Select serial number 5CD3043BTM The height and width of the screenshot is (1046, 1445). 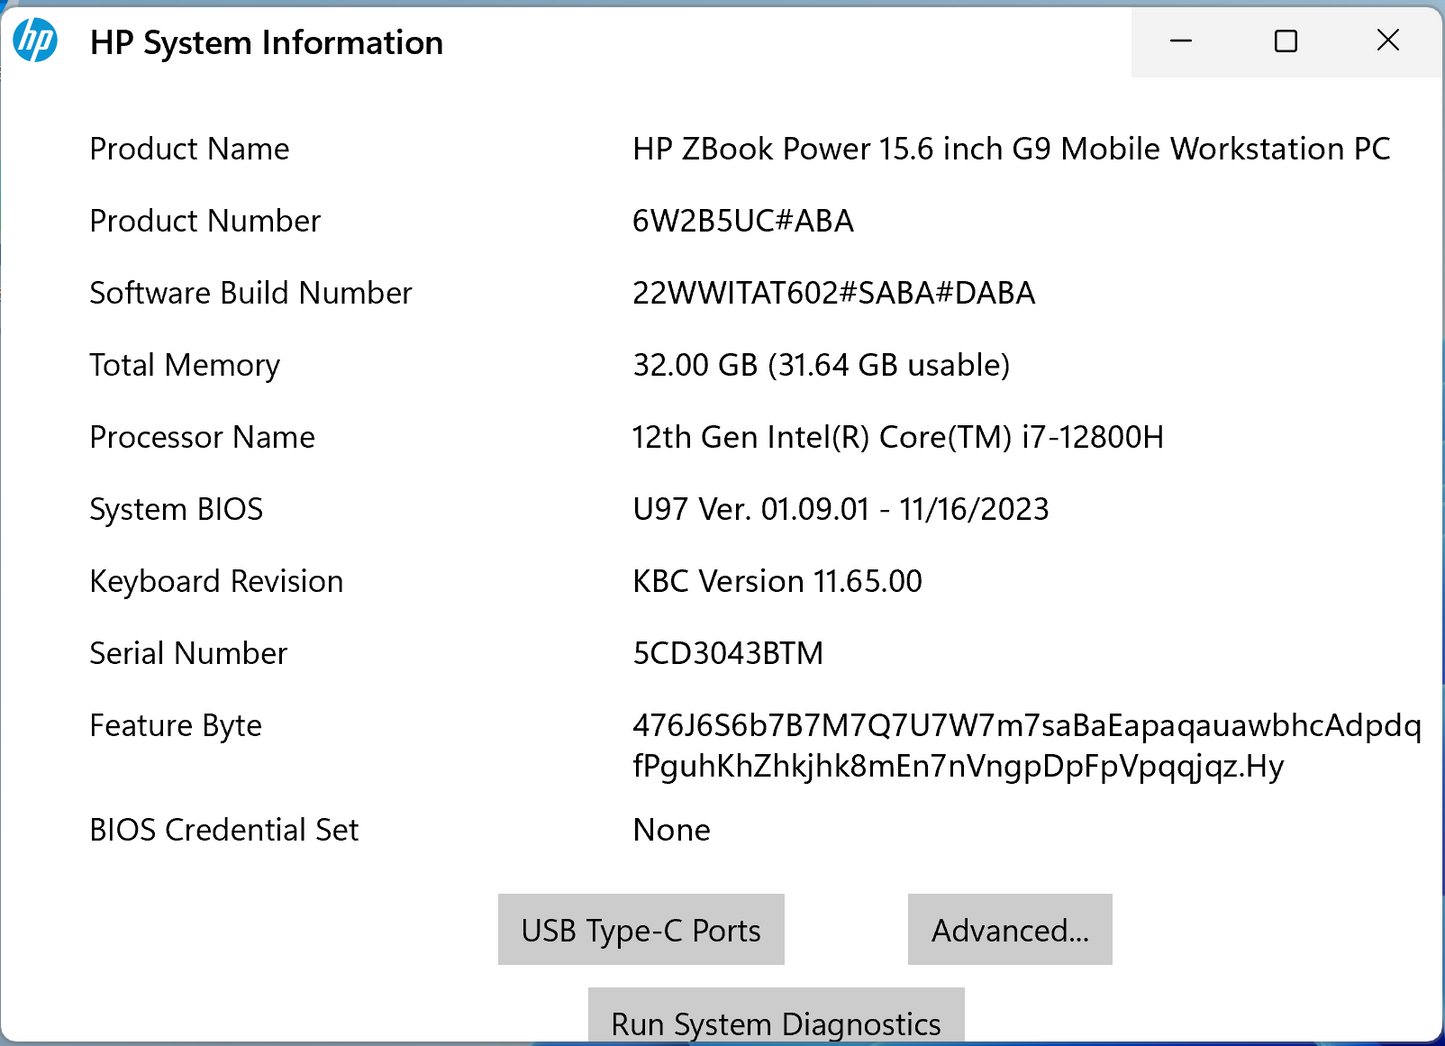point(728,653)
